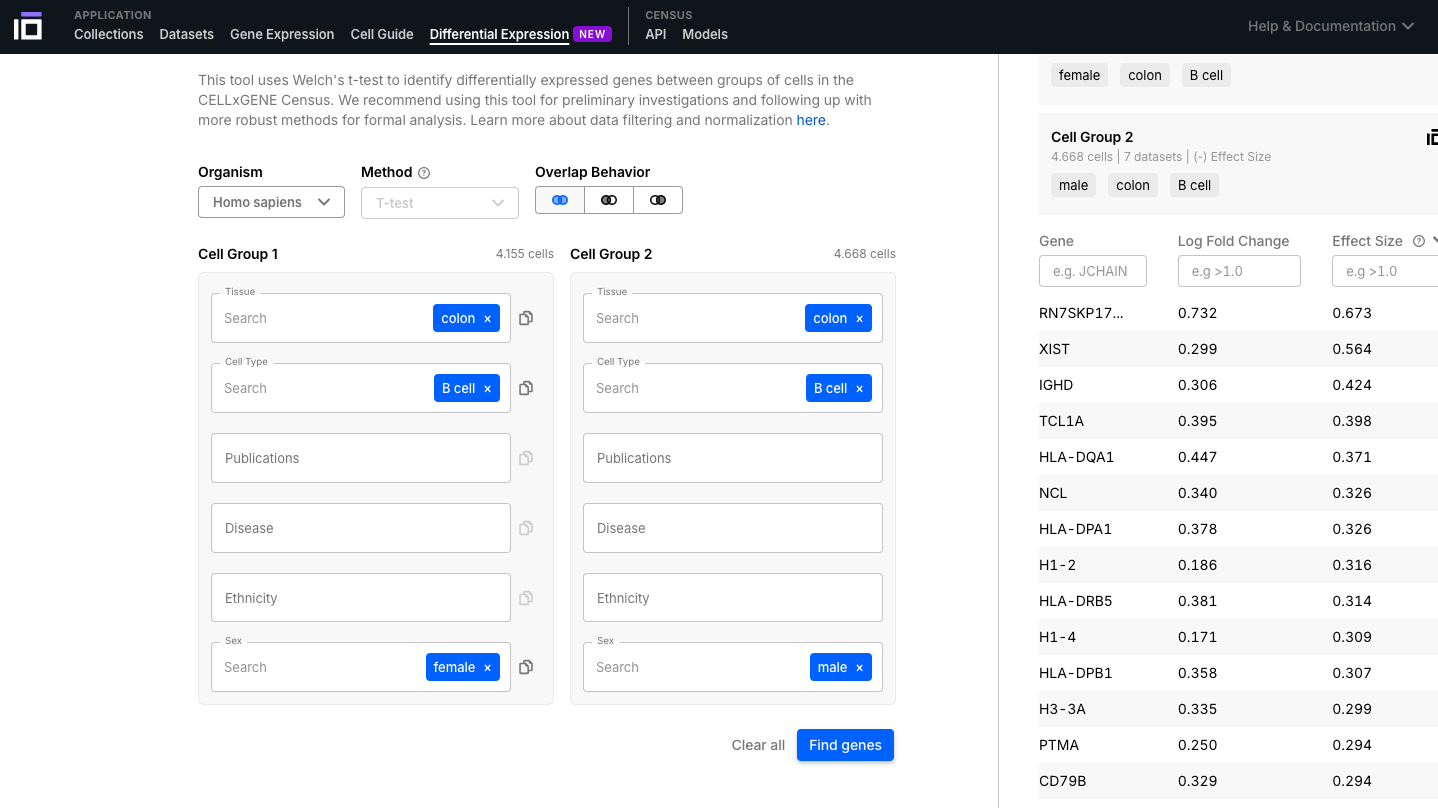Remove the male chip in Cell Group 2
This screenshot has width=1438, height=808.
859,668
